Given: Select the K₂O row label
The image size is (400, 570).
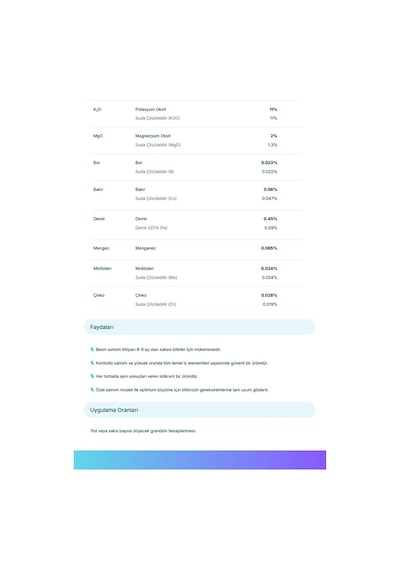Looking at the screenshot, I should (x=97, y=109).
